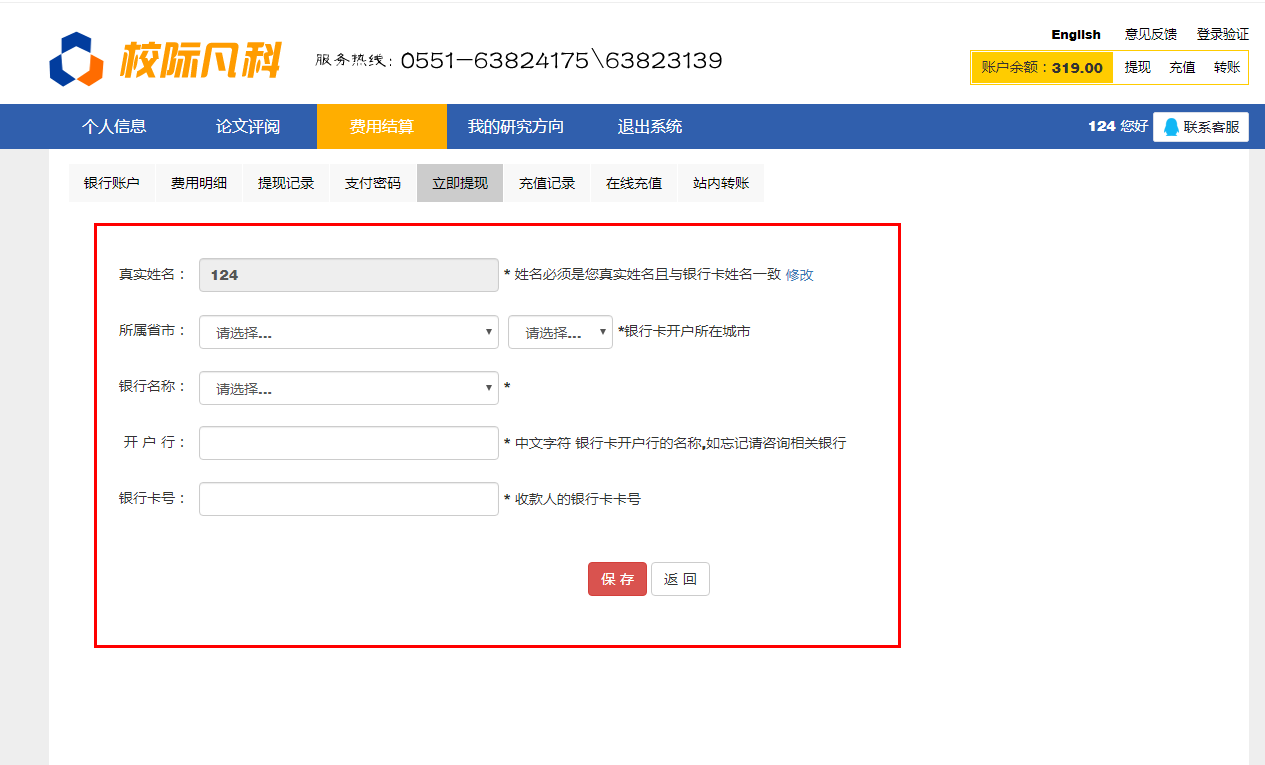Viewport: 1265px width, 765px height.
Task: Focus the 银行卡号 input field
Action: [x=348, y=499]
